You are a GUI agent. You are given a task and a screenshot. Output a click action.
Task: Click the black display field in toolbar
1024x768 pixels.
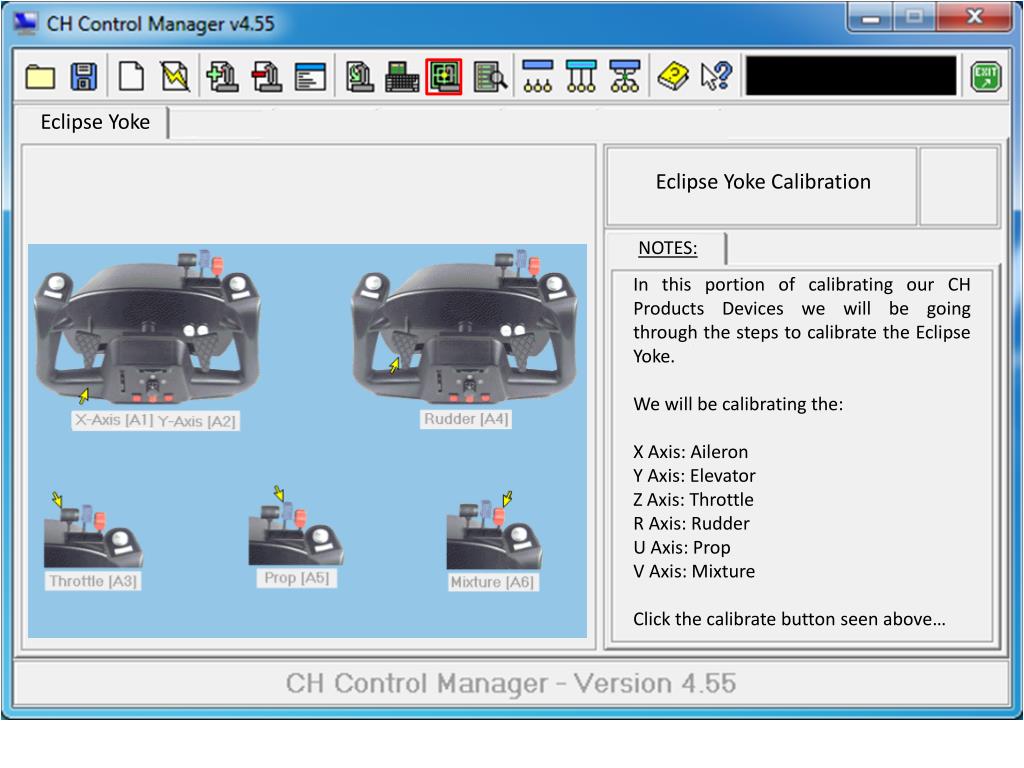point(851,76)
